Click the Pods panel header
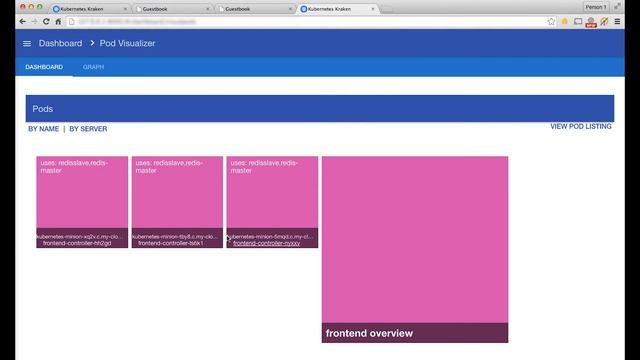640x360 pixels. click(320, 109)
